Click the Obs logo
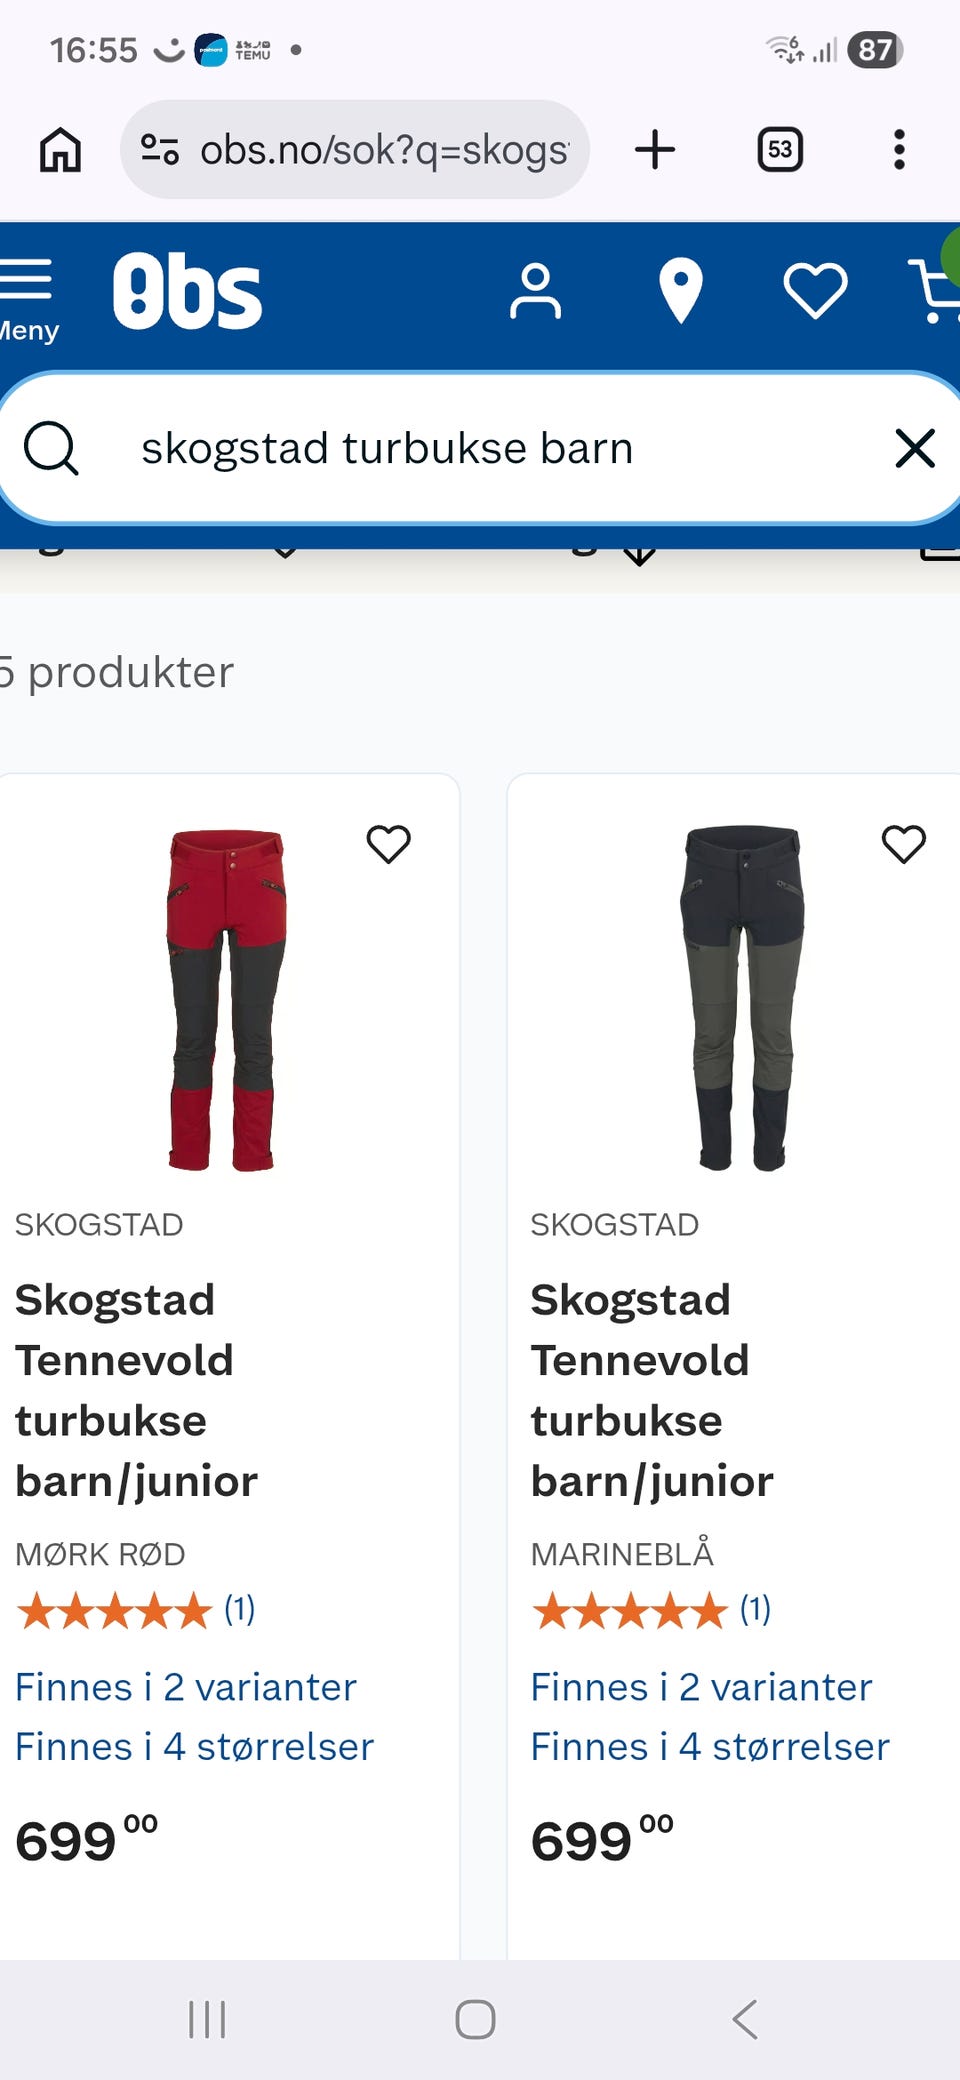 [x=187, y=291]
